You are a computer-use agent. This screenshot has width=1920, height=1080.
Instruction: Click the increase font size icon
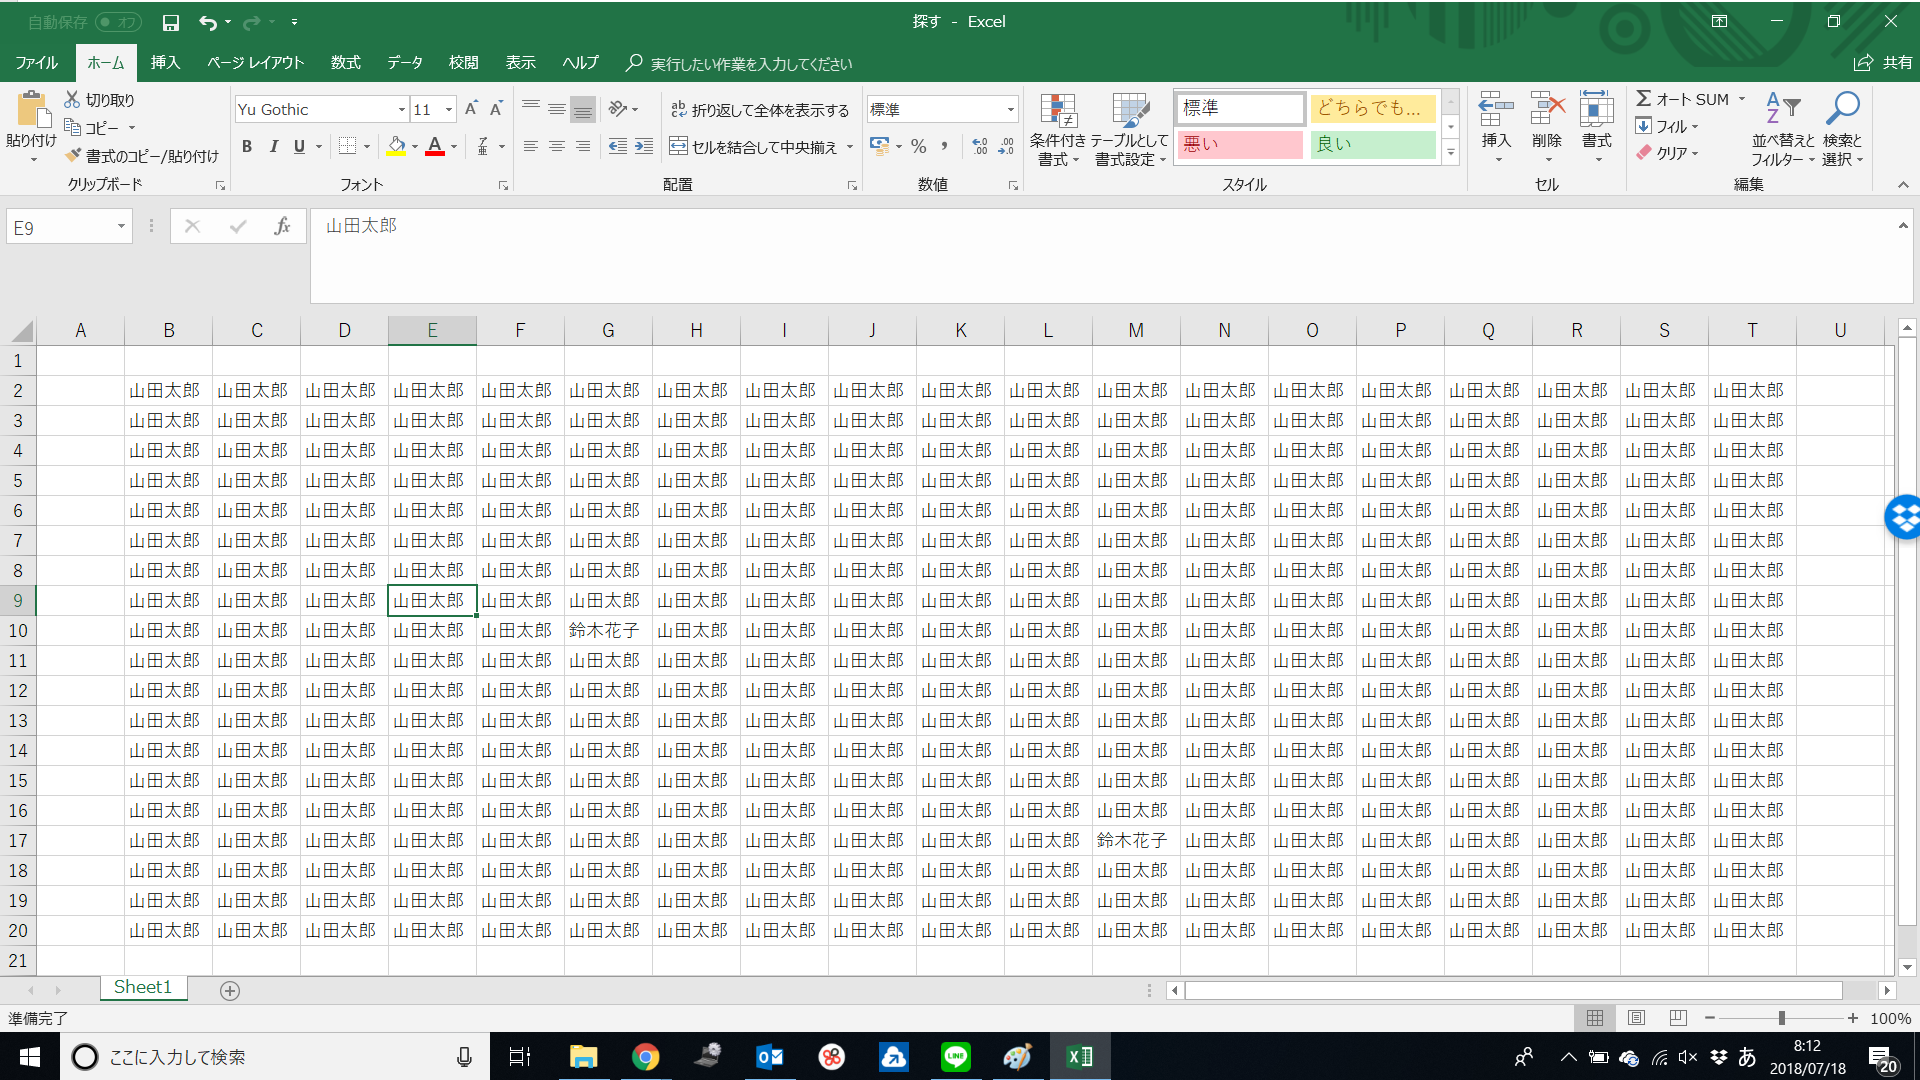point(471,109)
